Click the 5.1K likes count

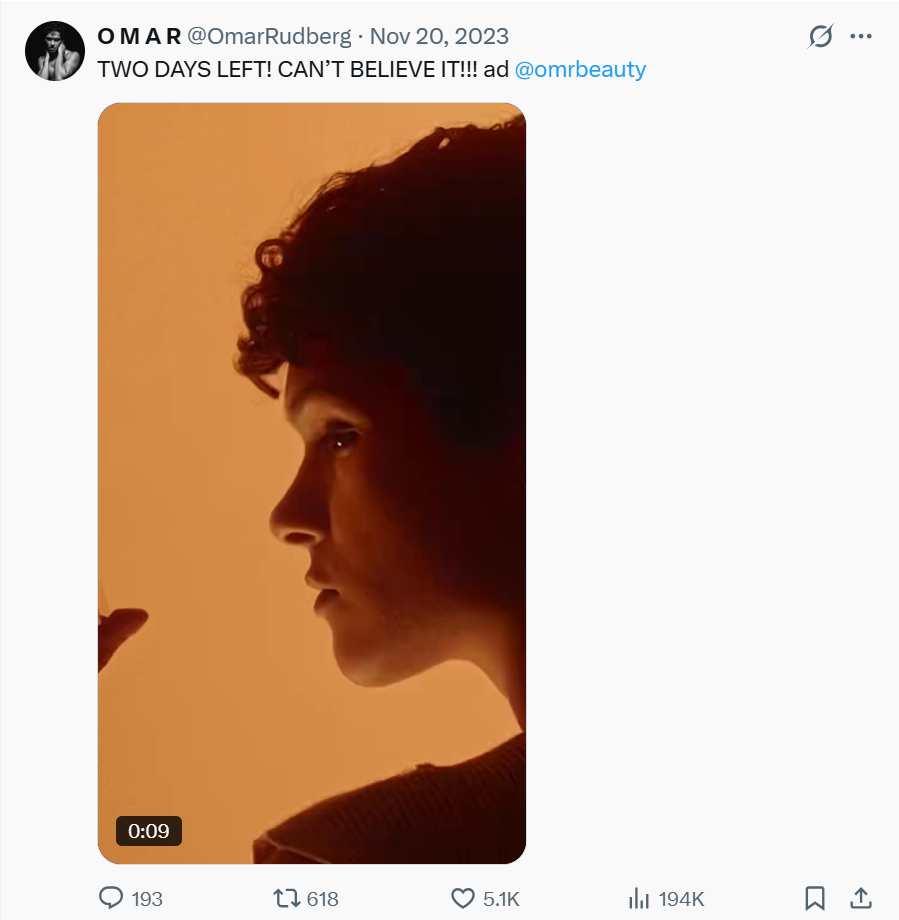pos(500,898)
